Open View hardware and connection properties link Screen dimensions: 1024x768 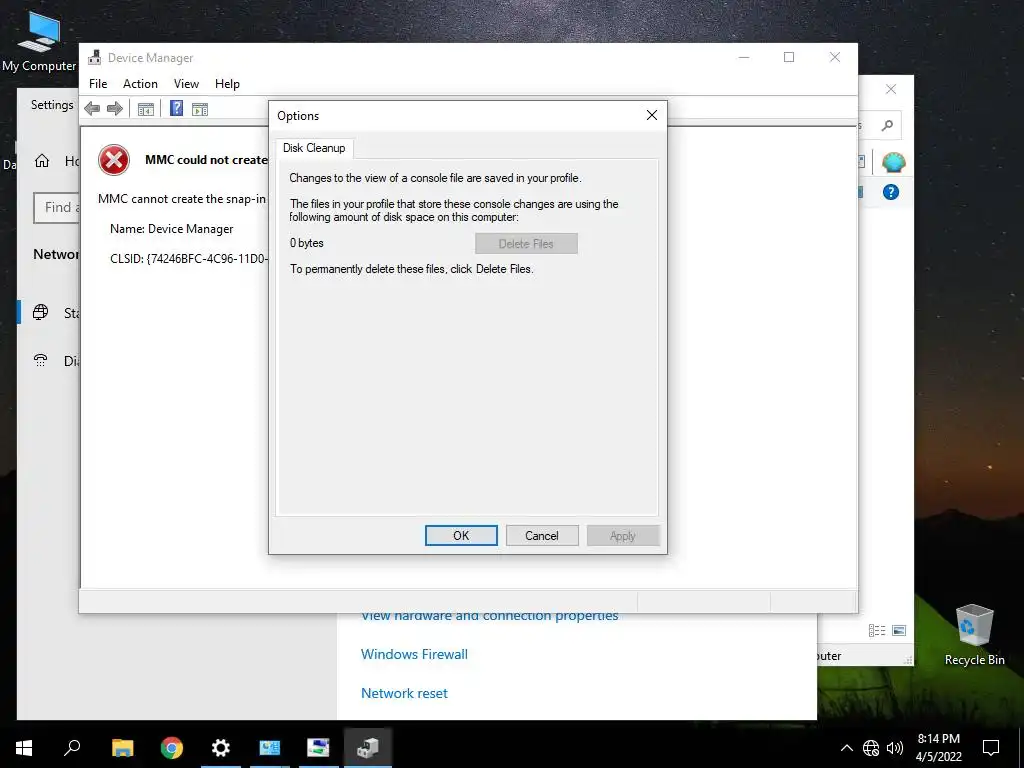pos(490,616)
